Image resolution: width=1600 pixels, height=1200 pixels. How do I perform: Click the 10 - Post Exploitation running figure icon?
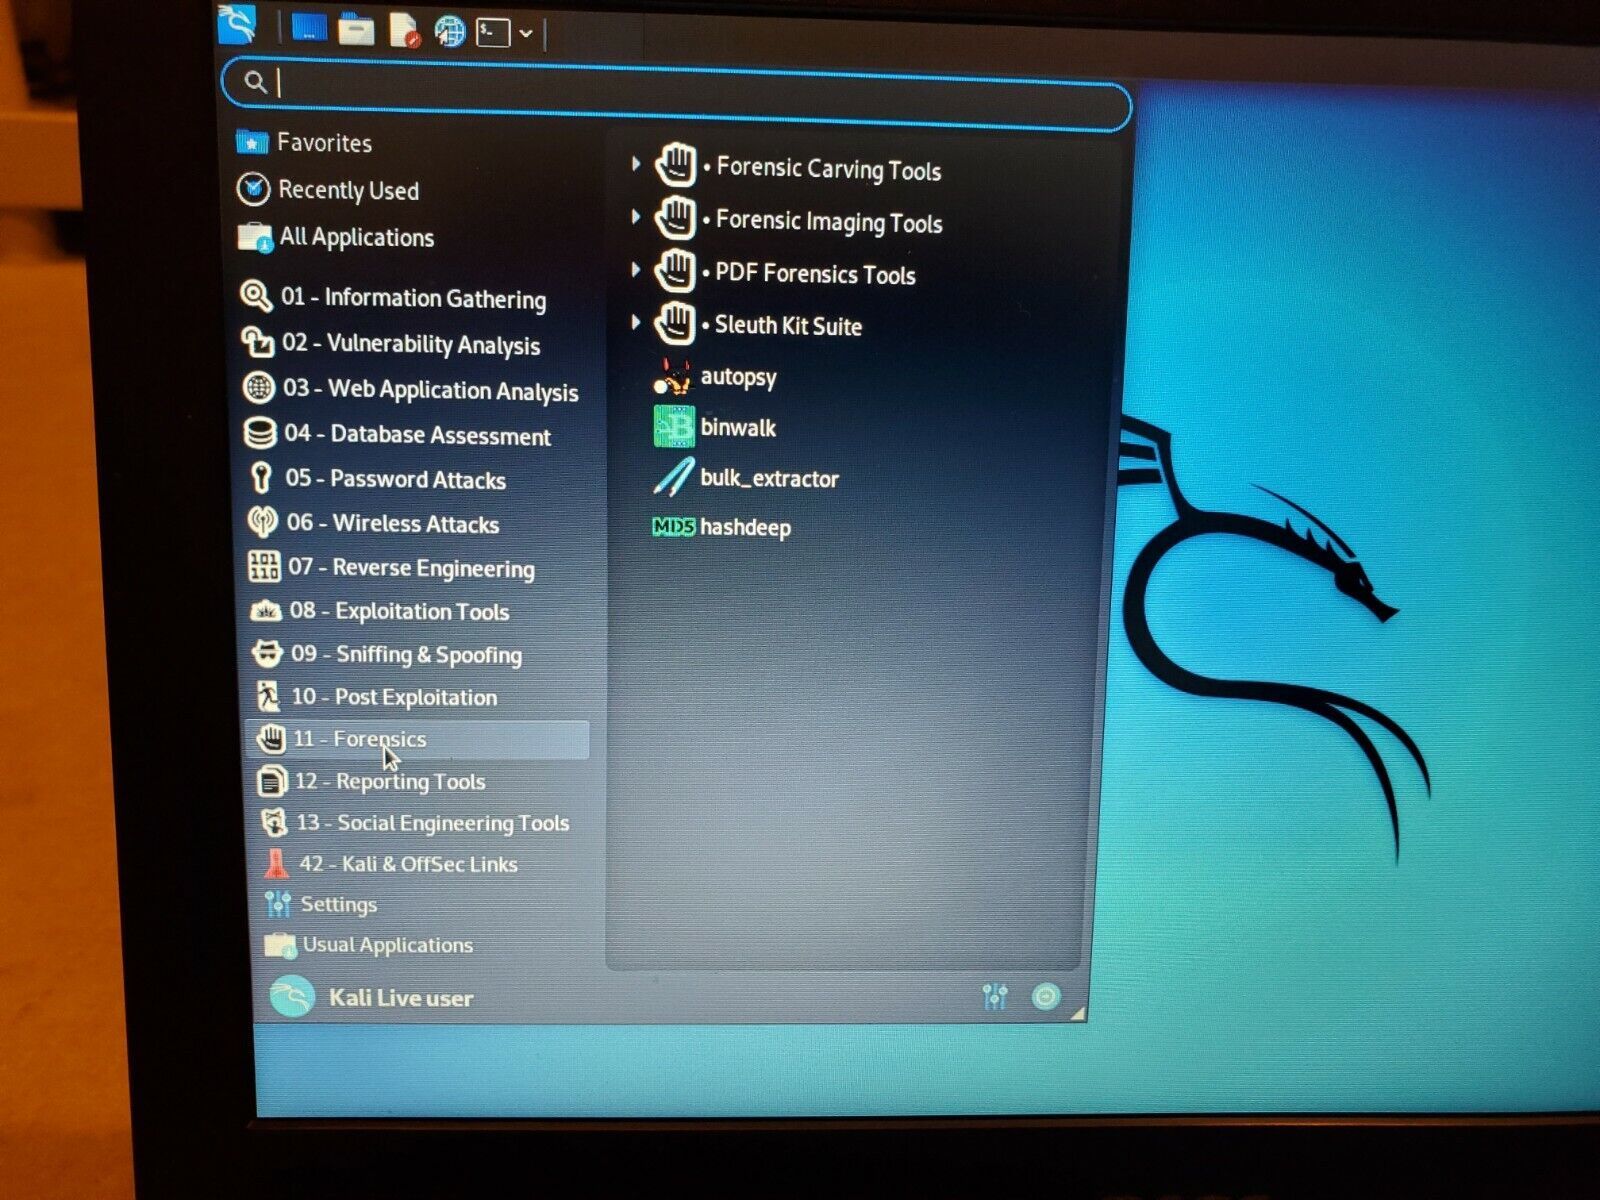tap(268, 695)
